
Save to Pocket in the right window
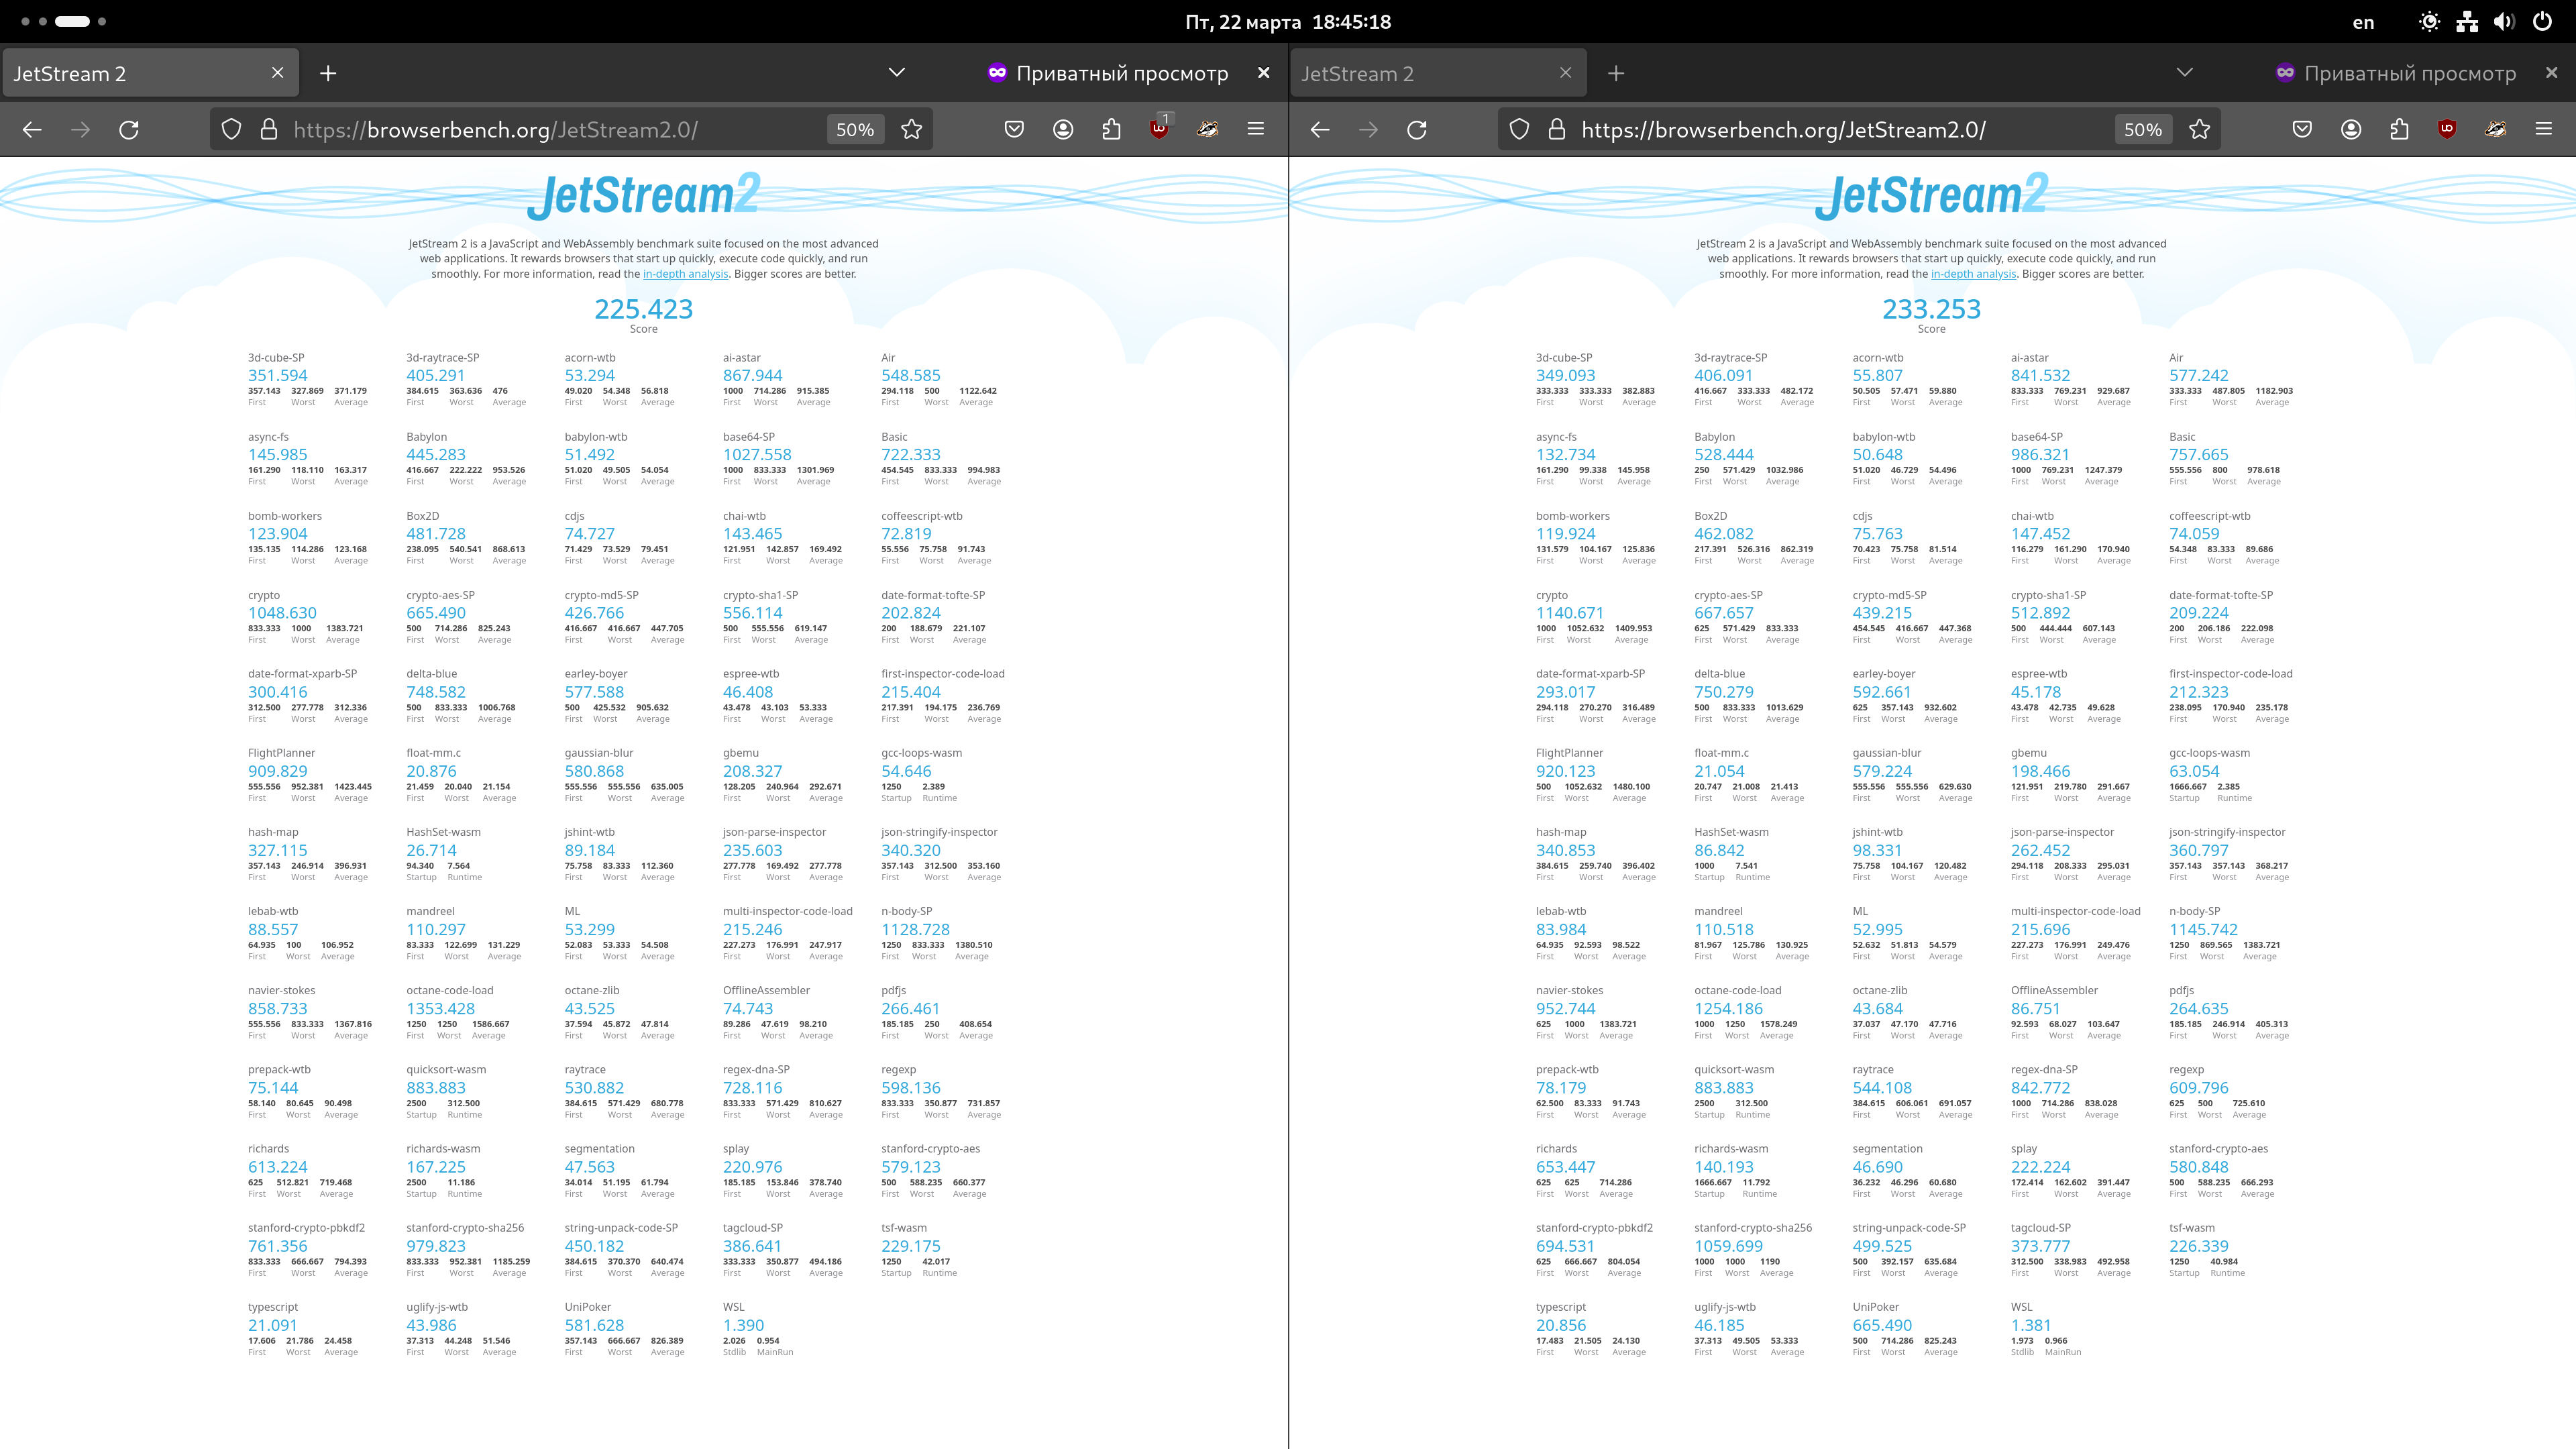(2302, 129)
